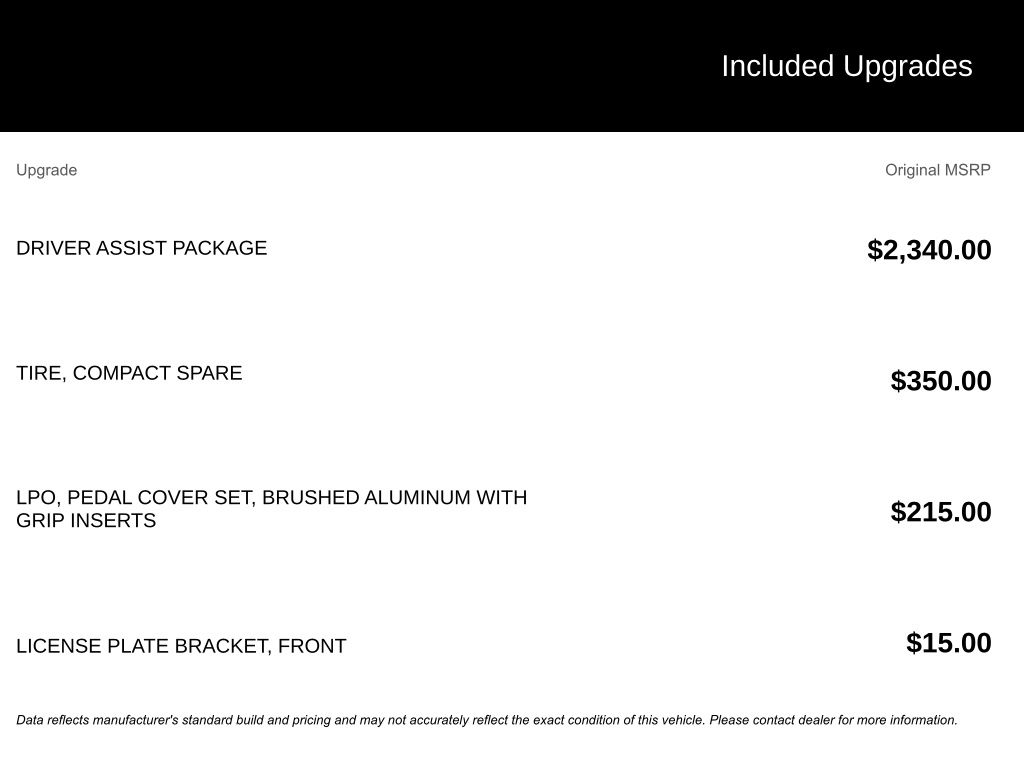Viewport: 1024px width, 768px height.
Task: Click the $15.00 MSRP value
Action: (948, 643)
